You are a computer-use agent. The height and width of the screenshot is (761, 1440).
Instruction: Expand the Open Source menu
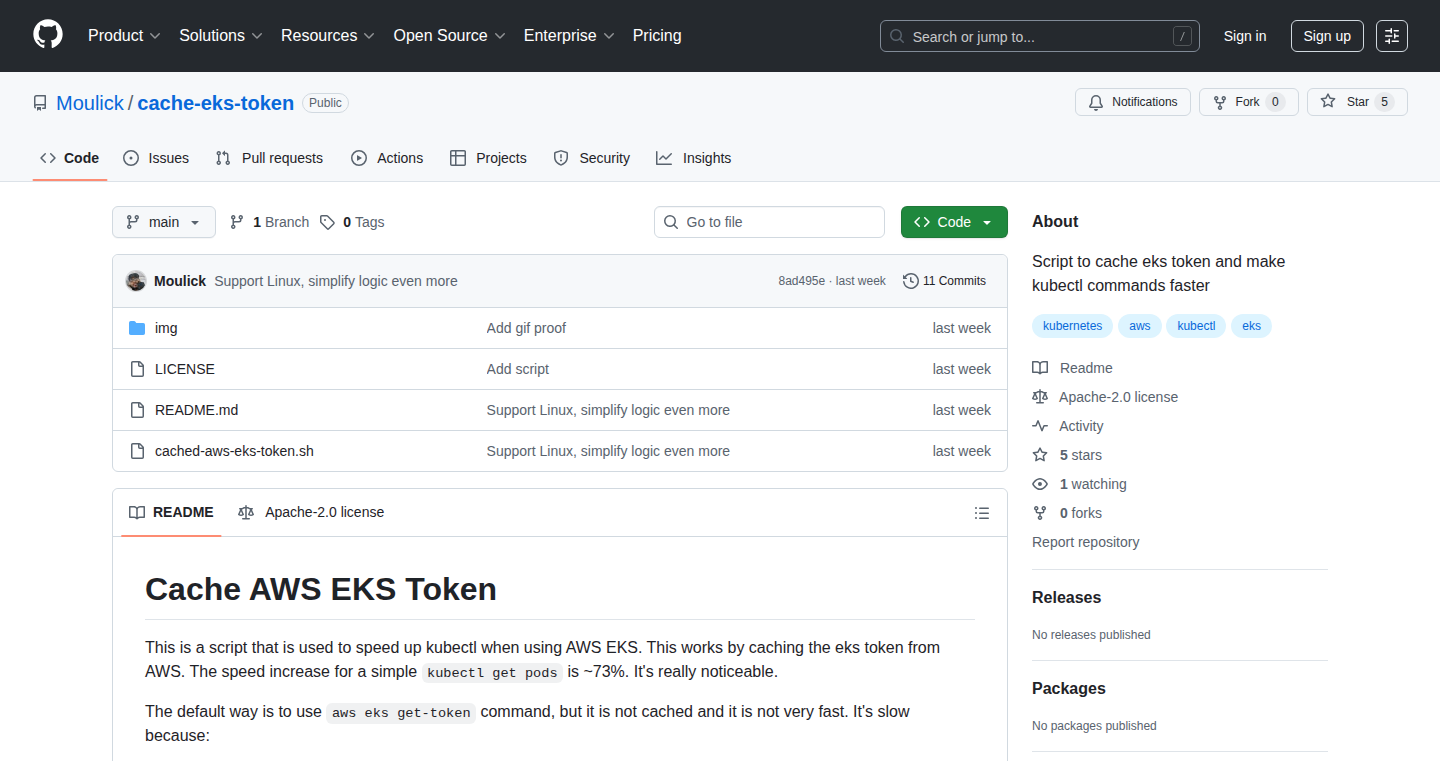click(449, 36)
